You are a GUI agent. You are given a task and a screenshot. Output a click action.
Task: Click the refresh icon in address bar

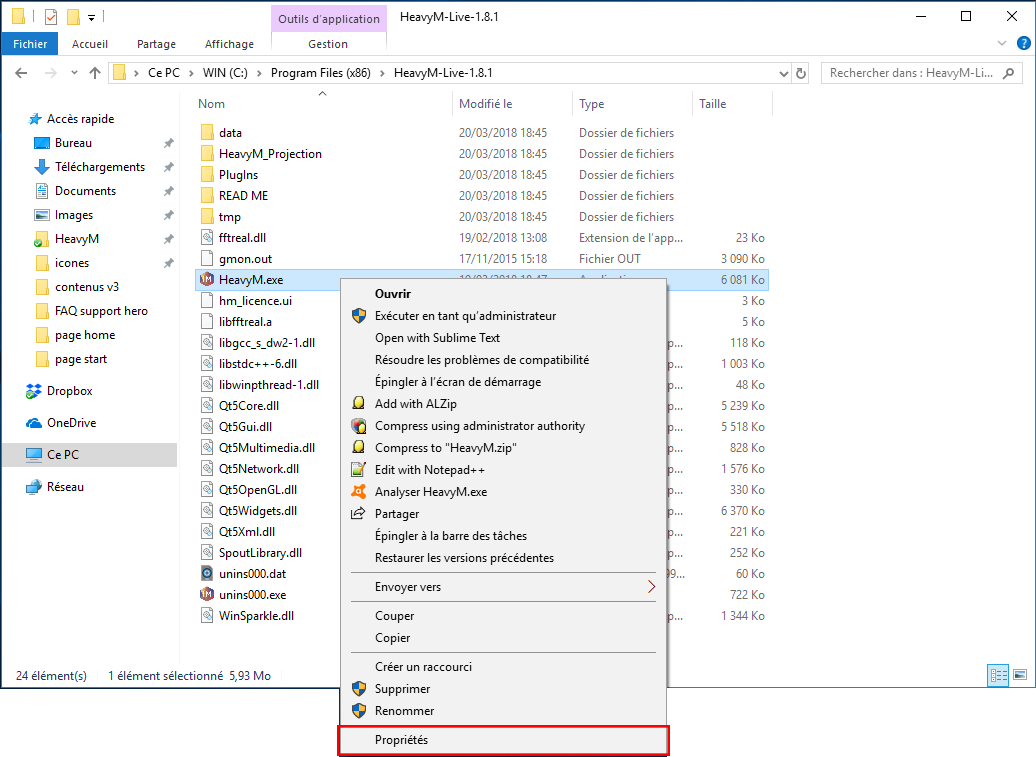[801, 73]
